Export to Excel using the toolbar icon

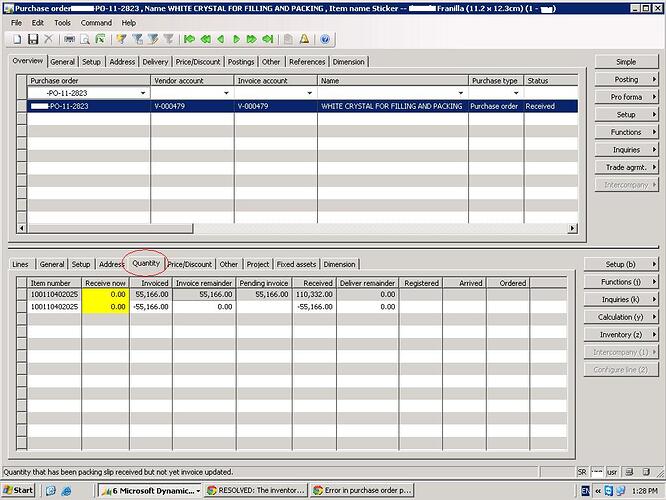[x=100, y=40]
